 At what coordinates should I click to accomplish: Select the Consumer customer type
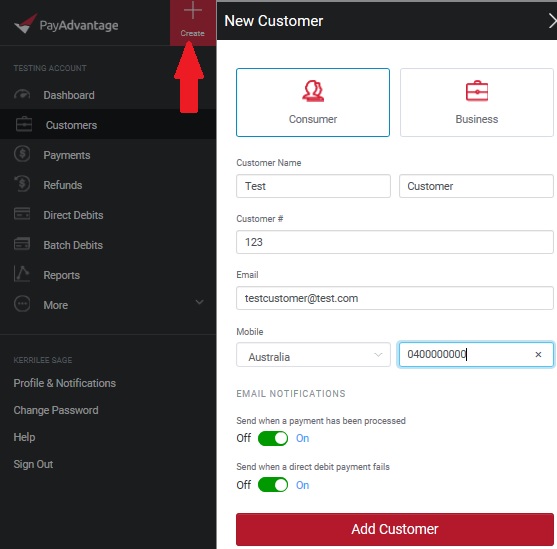coord(313,102)
